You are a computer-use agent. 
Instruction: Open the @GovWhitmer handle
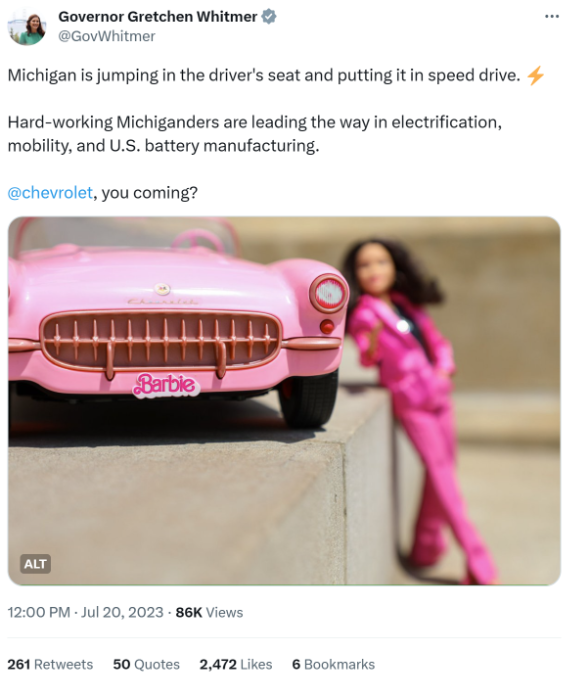[x=107, y=36]
